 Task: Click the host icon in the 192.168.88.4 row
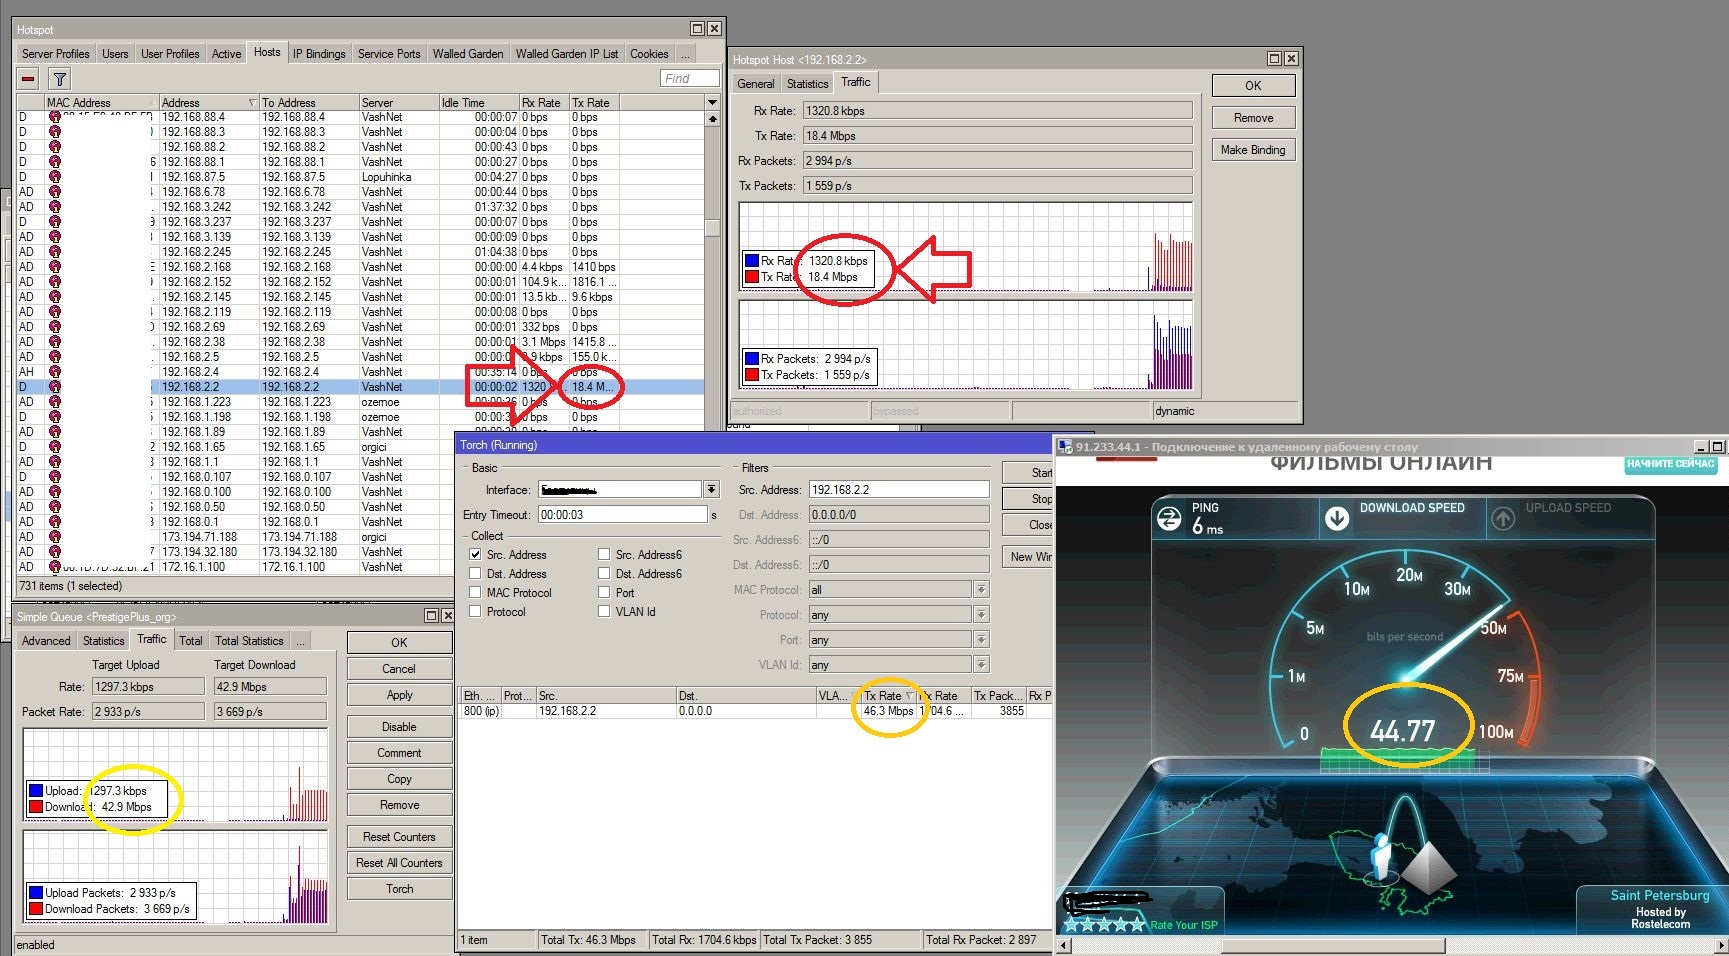(x=54, y=117)
